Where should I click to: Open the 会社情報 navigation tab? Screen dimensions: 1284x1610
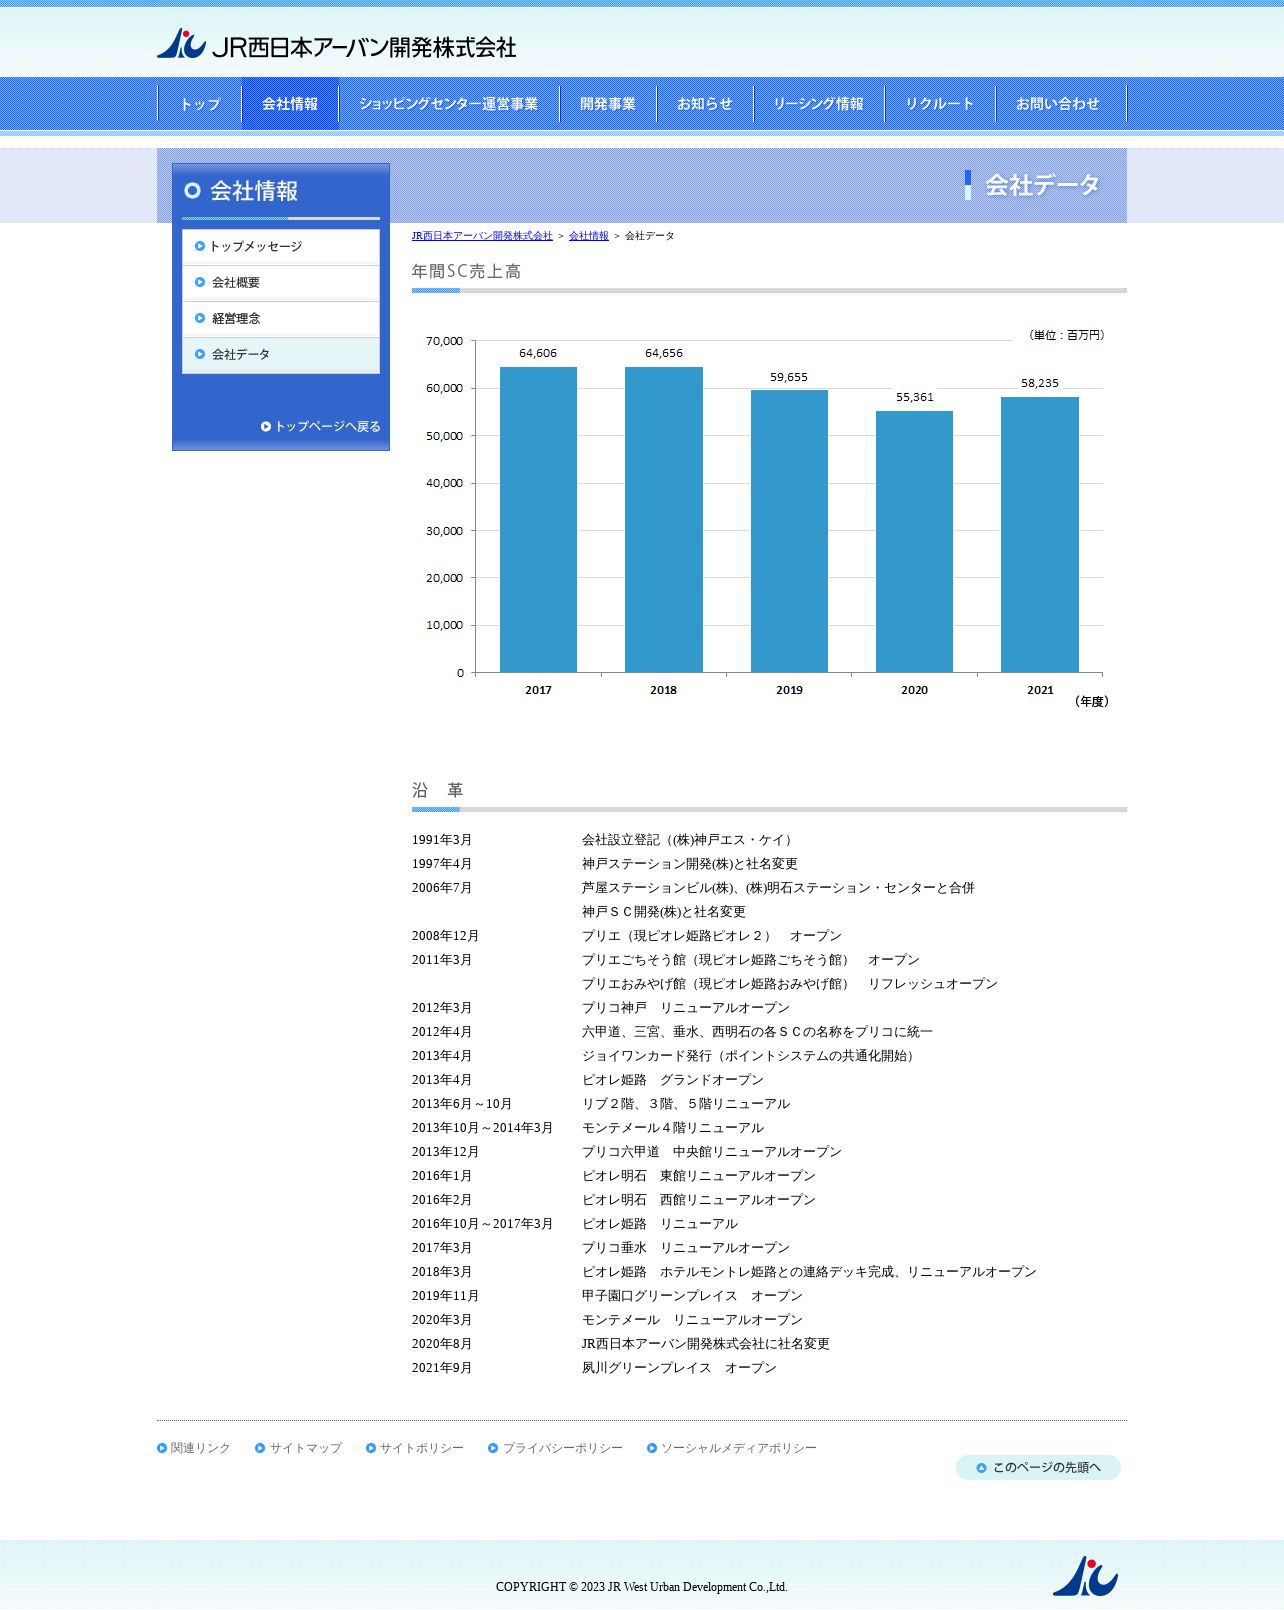(290, 104)
